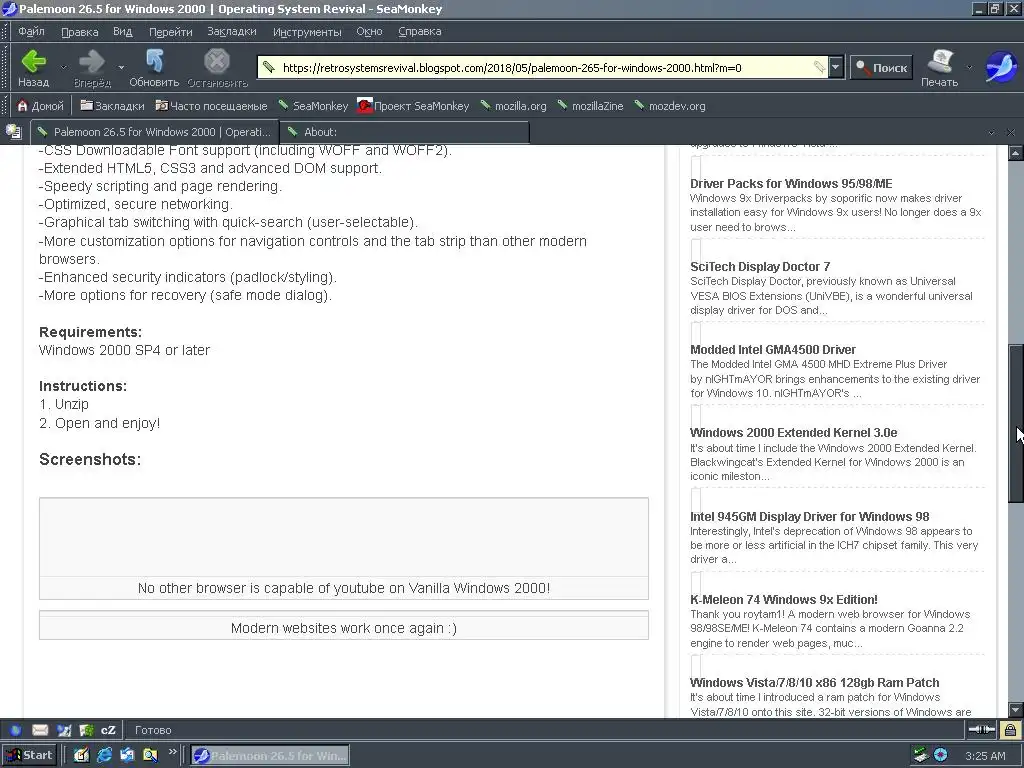This screenshot has width=1024, height=768.
Task: Open Driver Packs for Windows 95/98/ME link
Action: click(x=791, y=184)
